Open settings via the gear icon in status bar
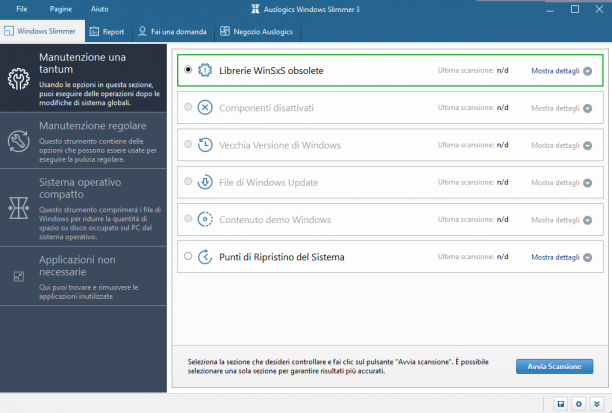 tap(579, 404)
